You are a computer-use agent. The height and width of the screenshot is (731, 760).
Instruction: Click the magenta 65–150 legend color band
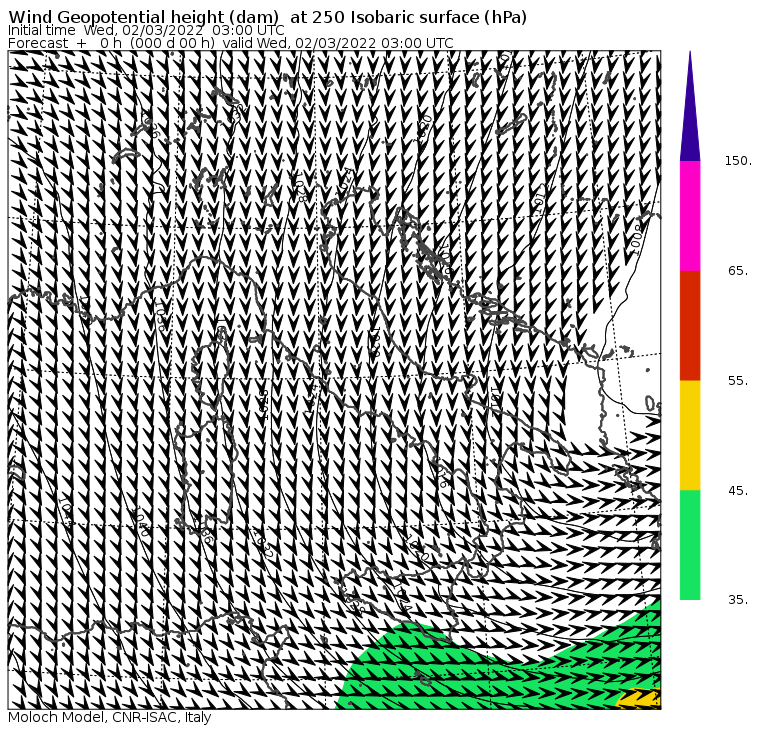tap(690, 216)
